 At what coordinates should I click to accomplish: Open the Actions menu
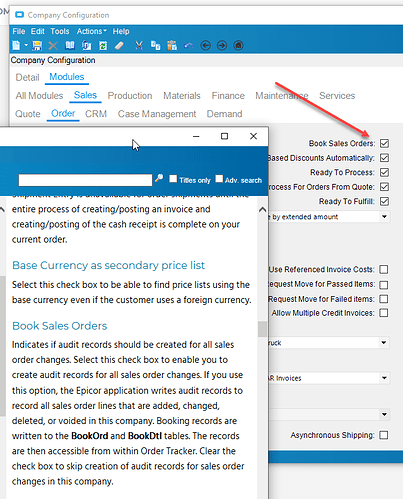(x=91, y=31)
